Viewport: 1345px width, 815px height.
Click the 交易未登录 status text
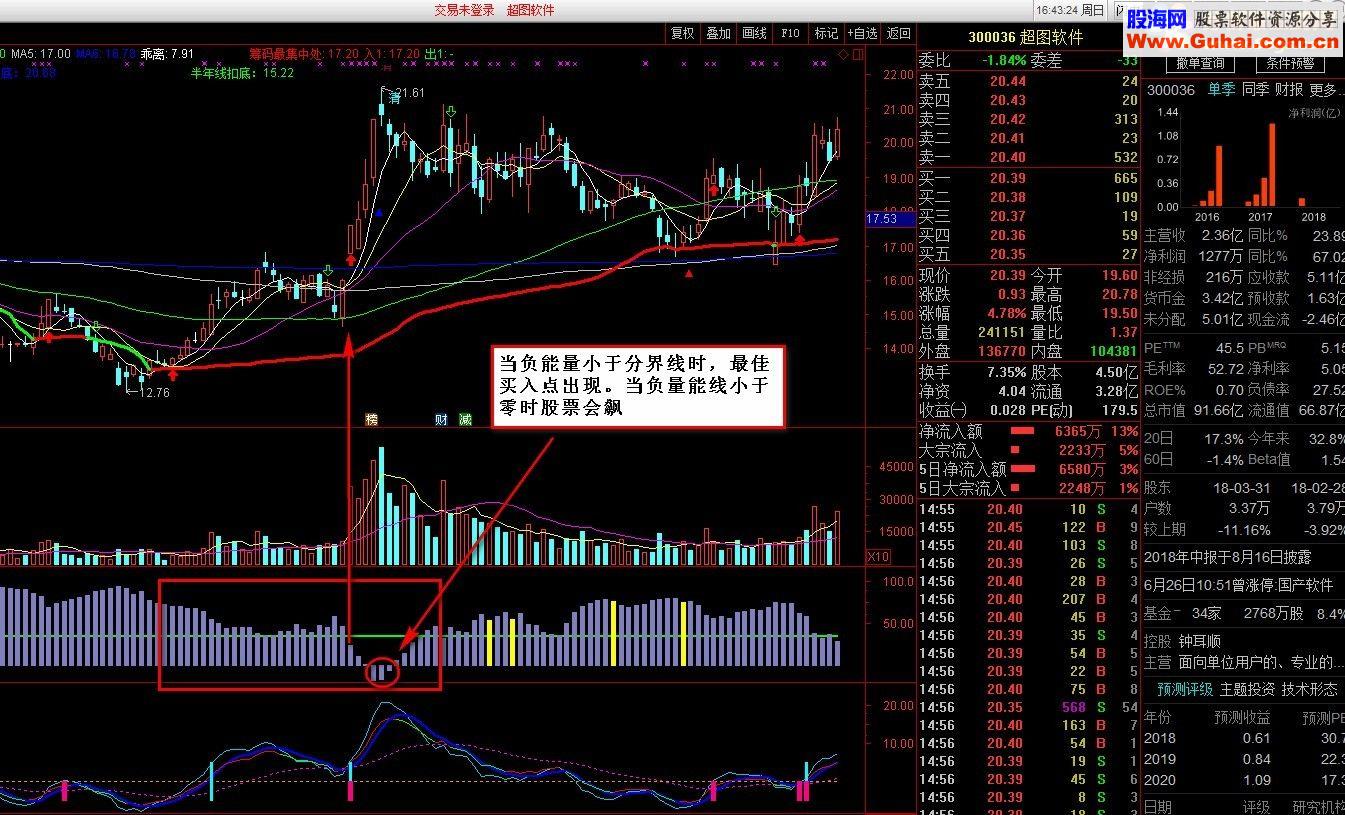pyautogui.click(x=464, y=10)
